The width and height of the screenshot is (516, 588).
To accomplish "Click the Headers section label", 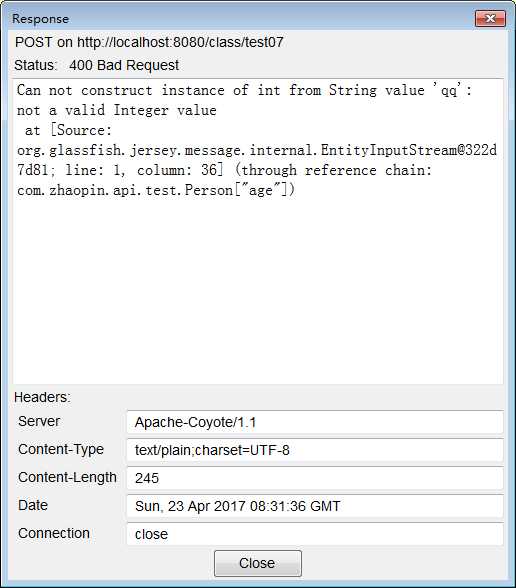I will (x=42, y=397).
